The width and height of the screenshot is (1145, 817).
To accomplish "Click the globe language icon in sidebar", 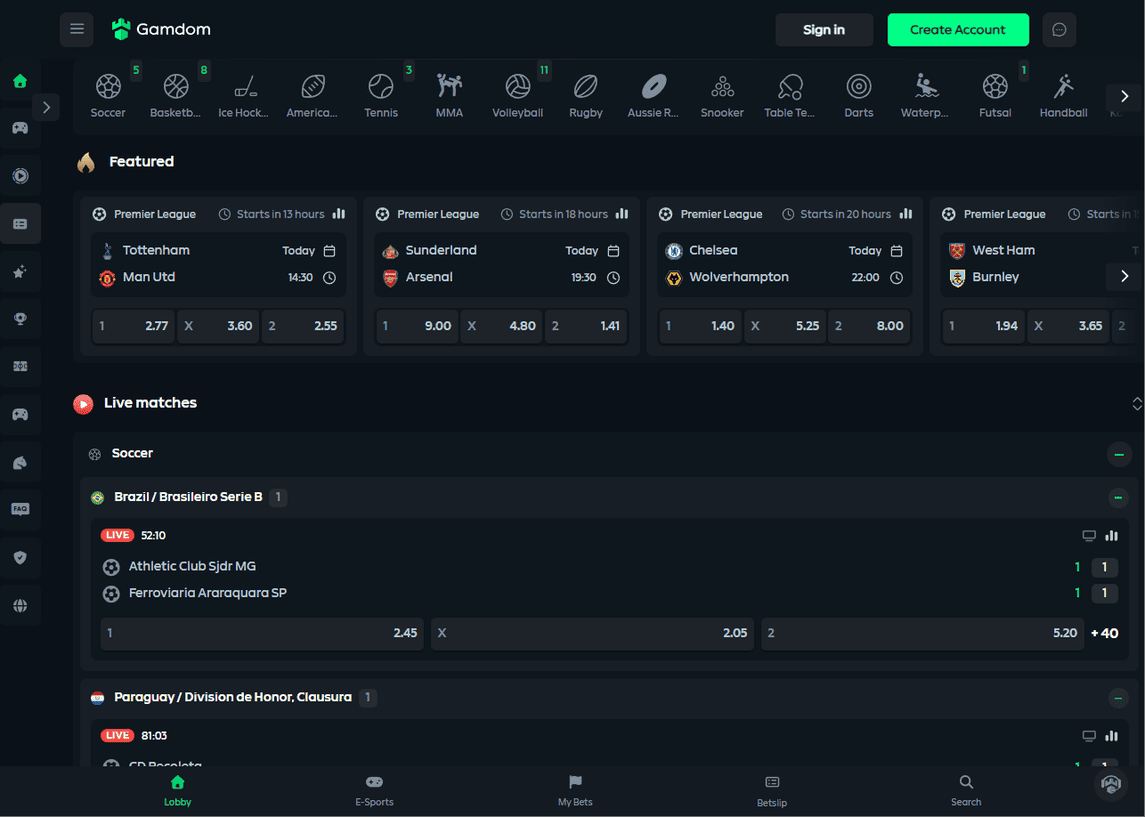I will coord(20,606).
